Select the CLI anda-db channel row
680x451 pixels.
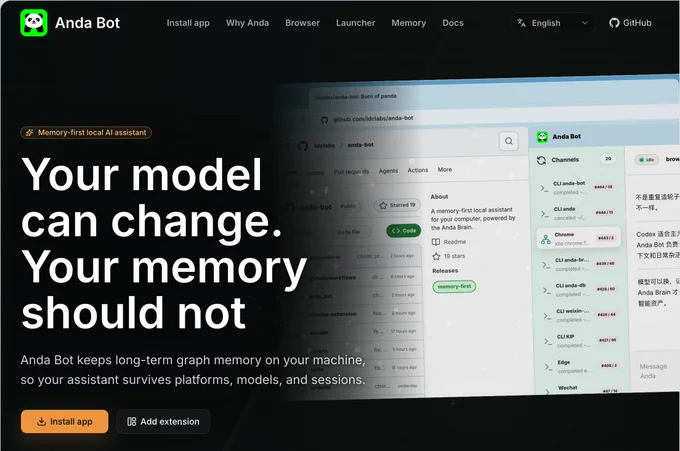tap(580, 289)
